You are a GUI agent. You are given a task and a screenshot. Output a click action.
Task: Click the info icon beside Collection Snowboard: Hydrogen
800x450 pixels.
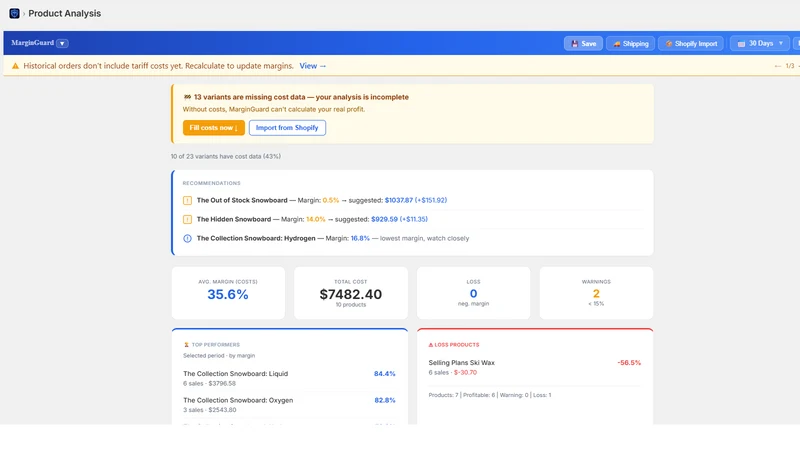pyautogui.click(x=187, y=238)
